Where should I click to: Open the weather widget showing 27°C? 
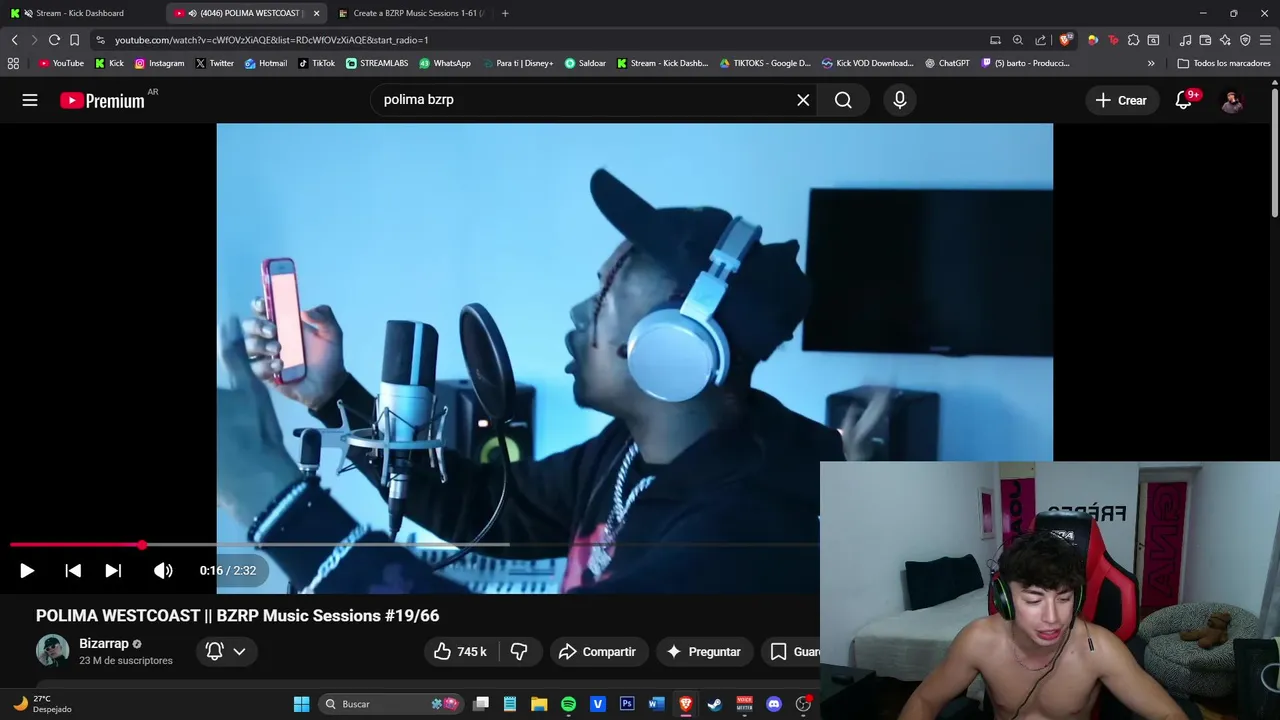(x=42, y=704)
